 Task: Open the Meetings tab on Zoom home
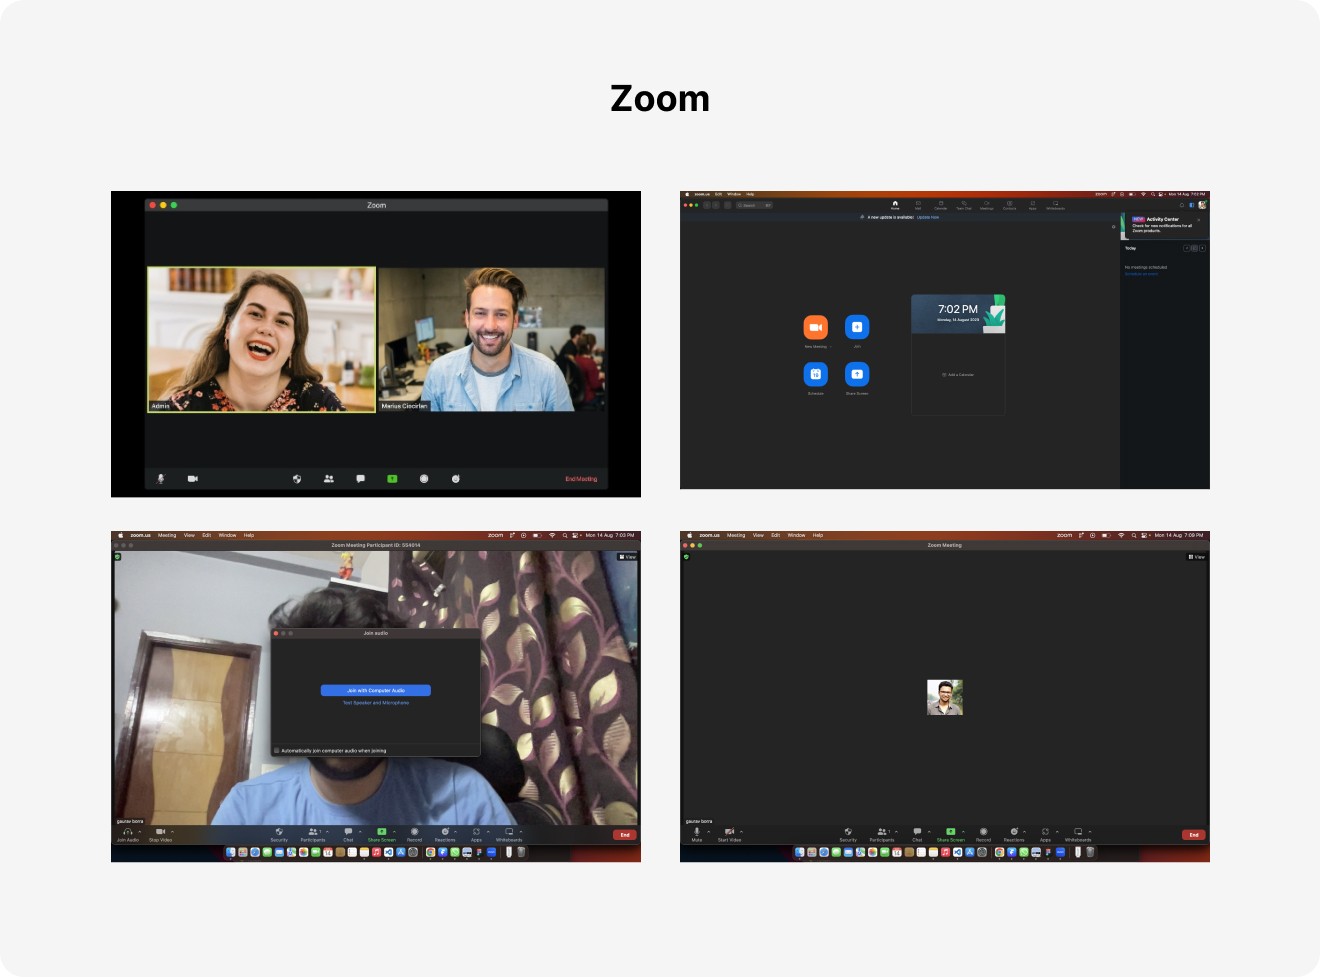click(987, 205)
